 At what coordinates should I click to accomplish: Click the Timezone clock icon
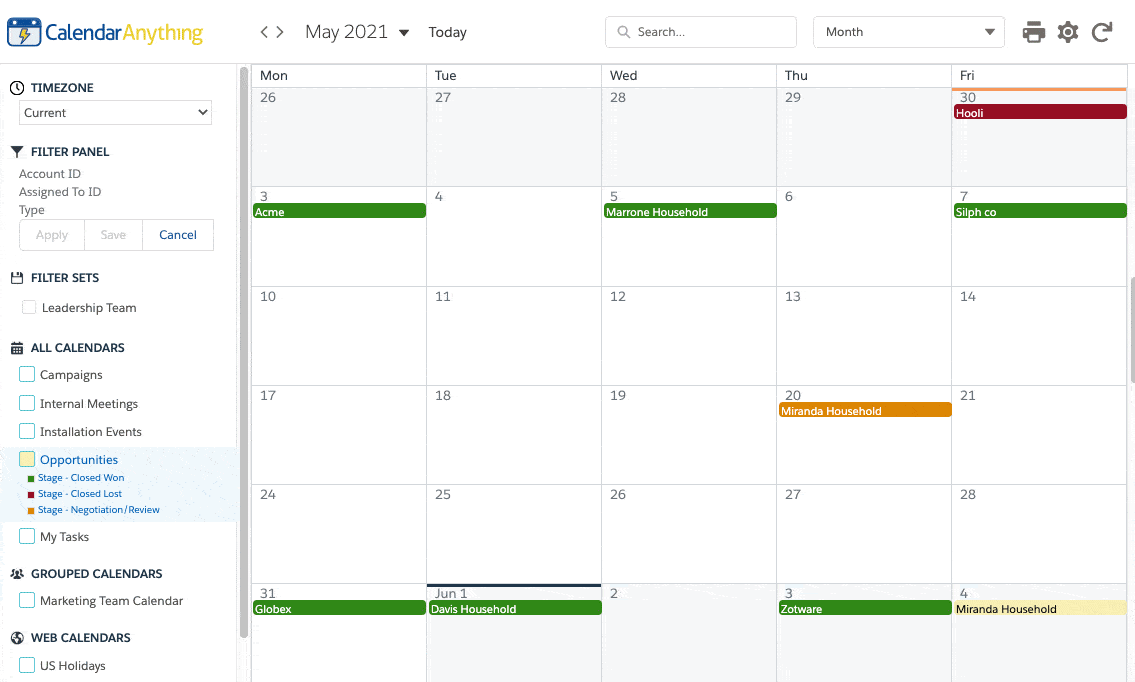15,87
